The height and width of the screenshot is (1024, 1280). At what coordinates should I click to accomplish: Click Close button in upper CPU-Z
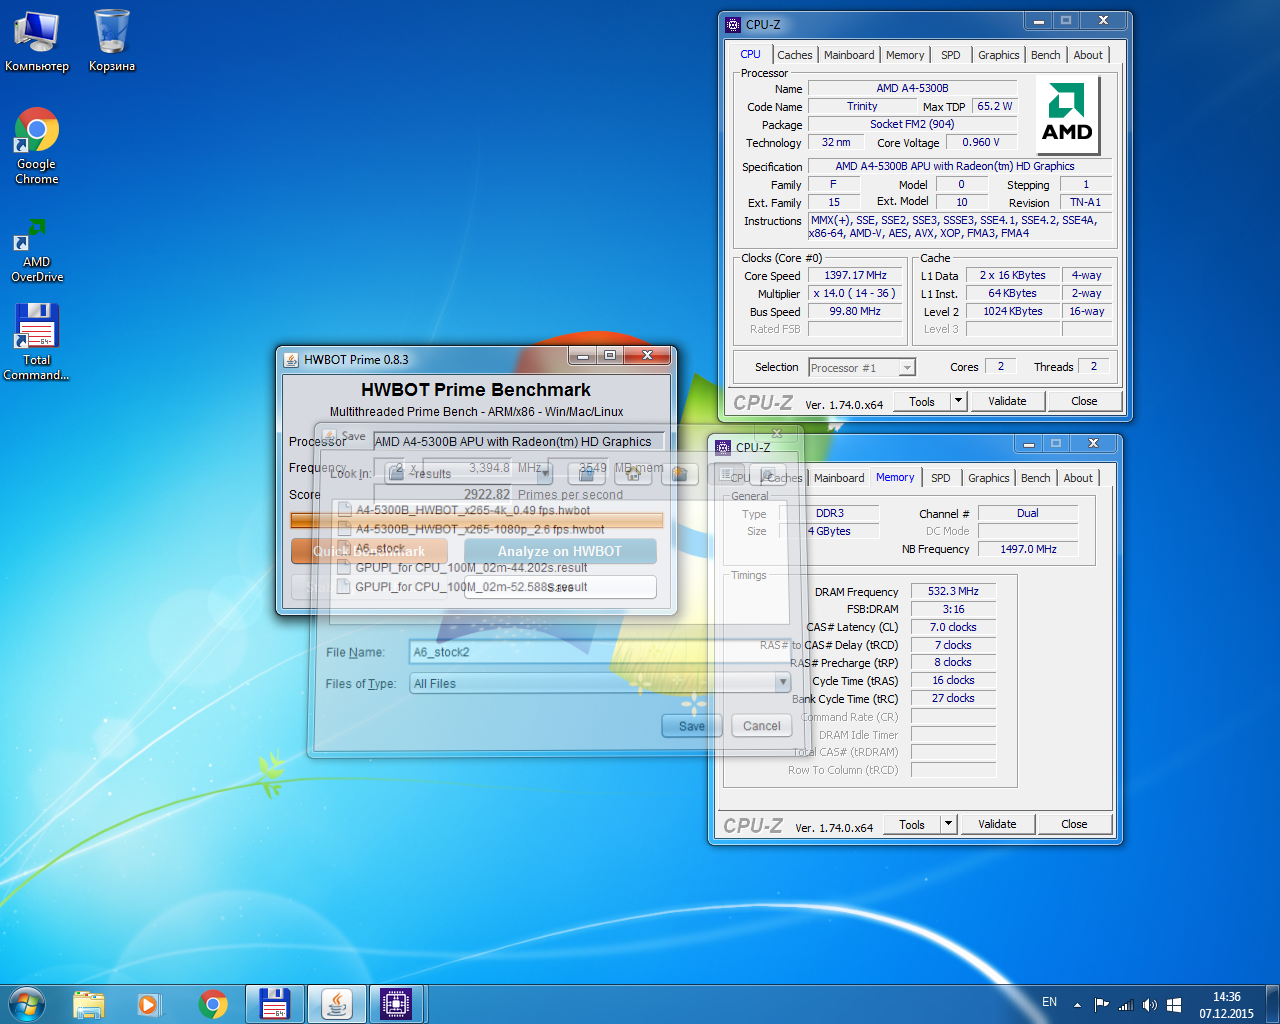pos(1084,401)
